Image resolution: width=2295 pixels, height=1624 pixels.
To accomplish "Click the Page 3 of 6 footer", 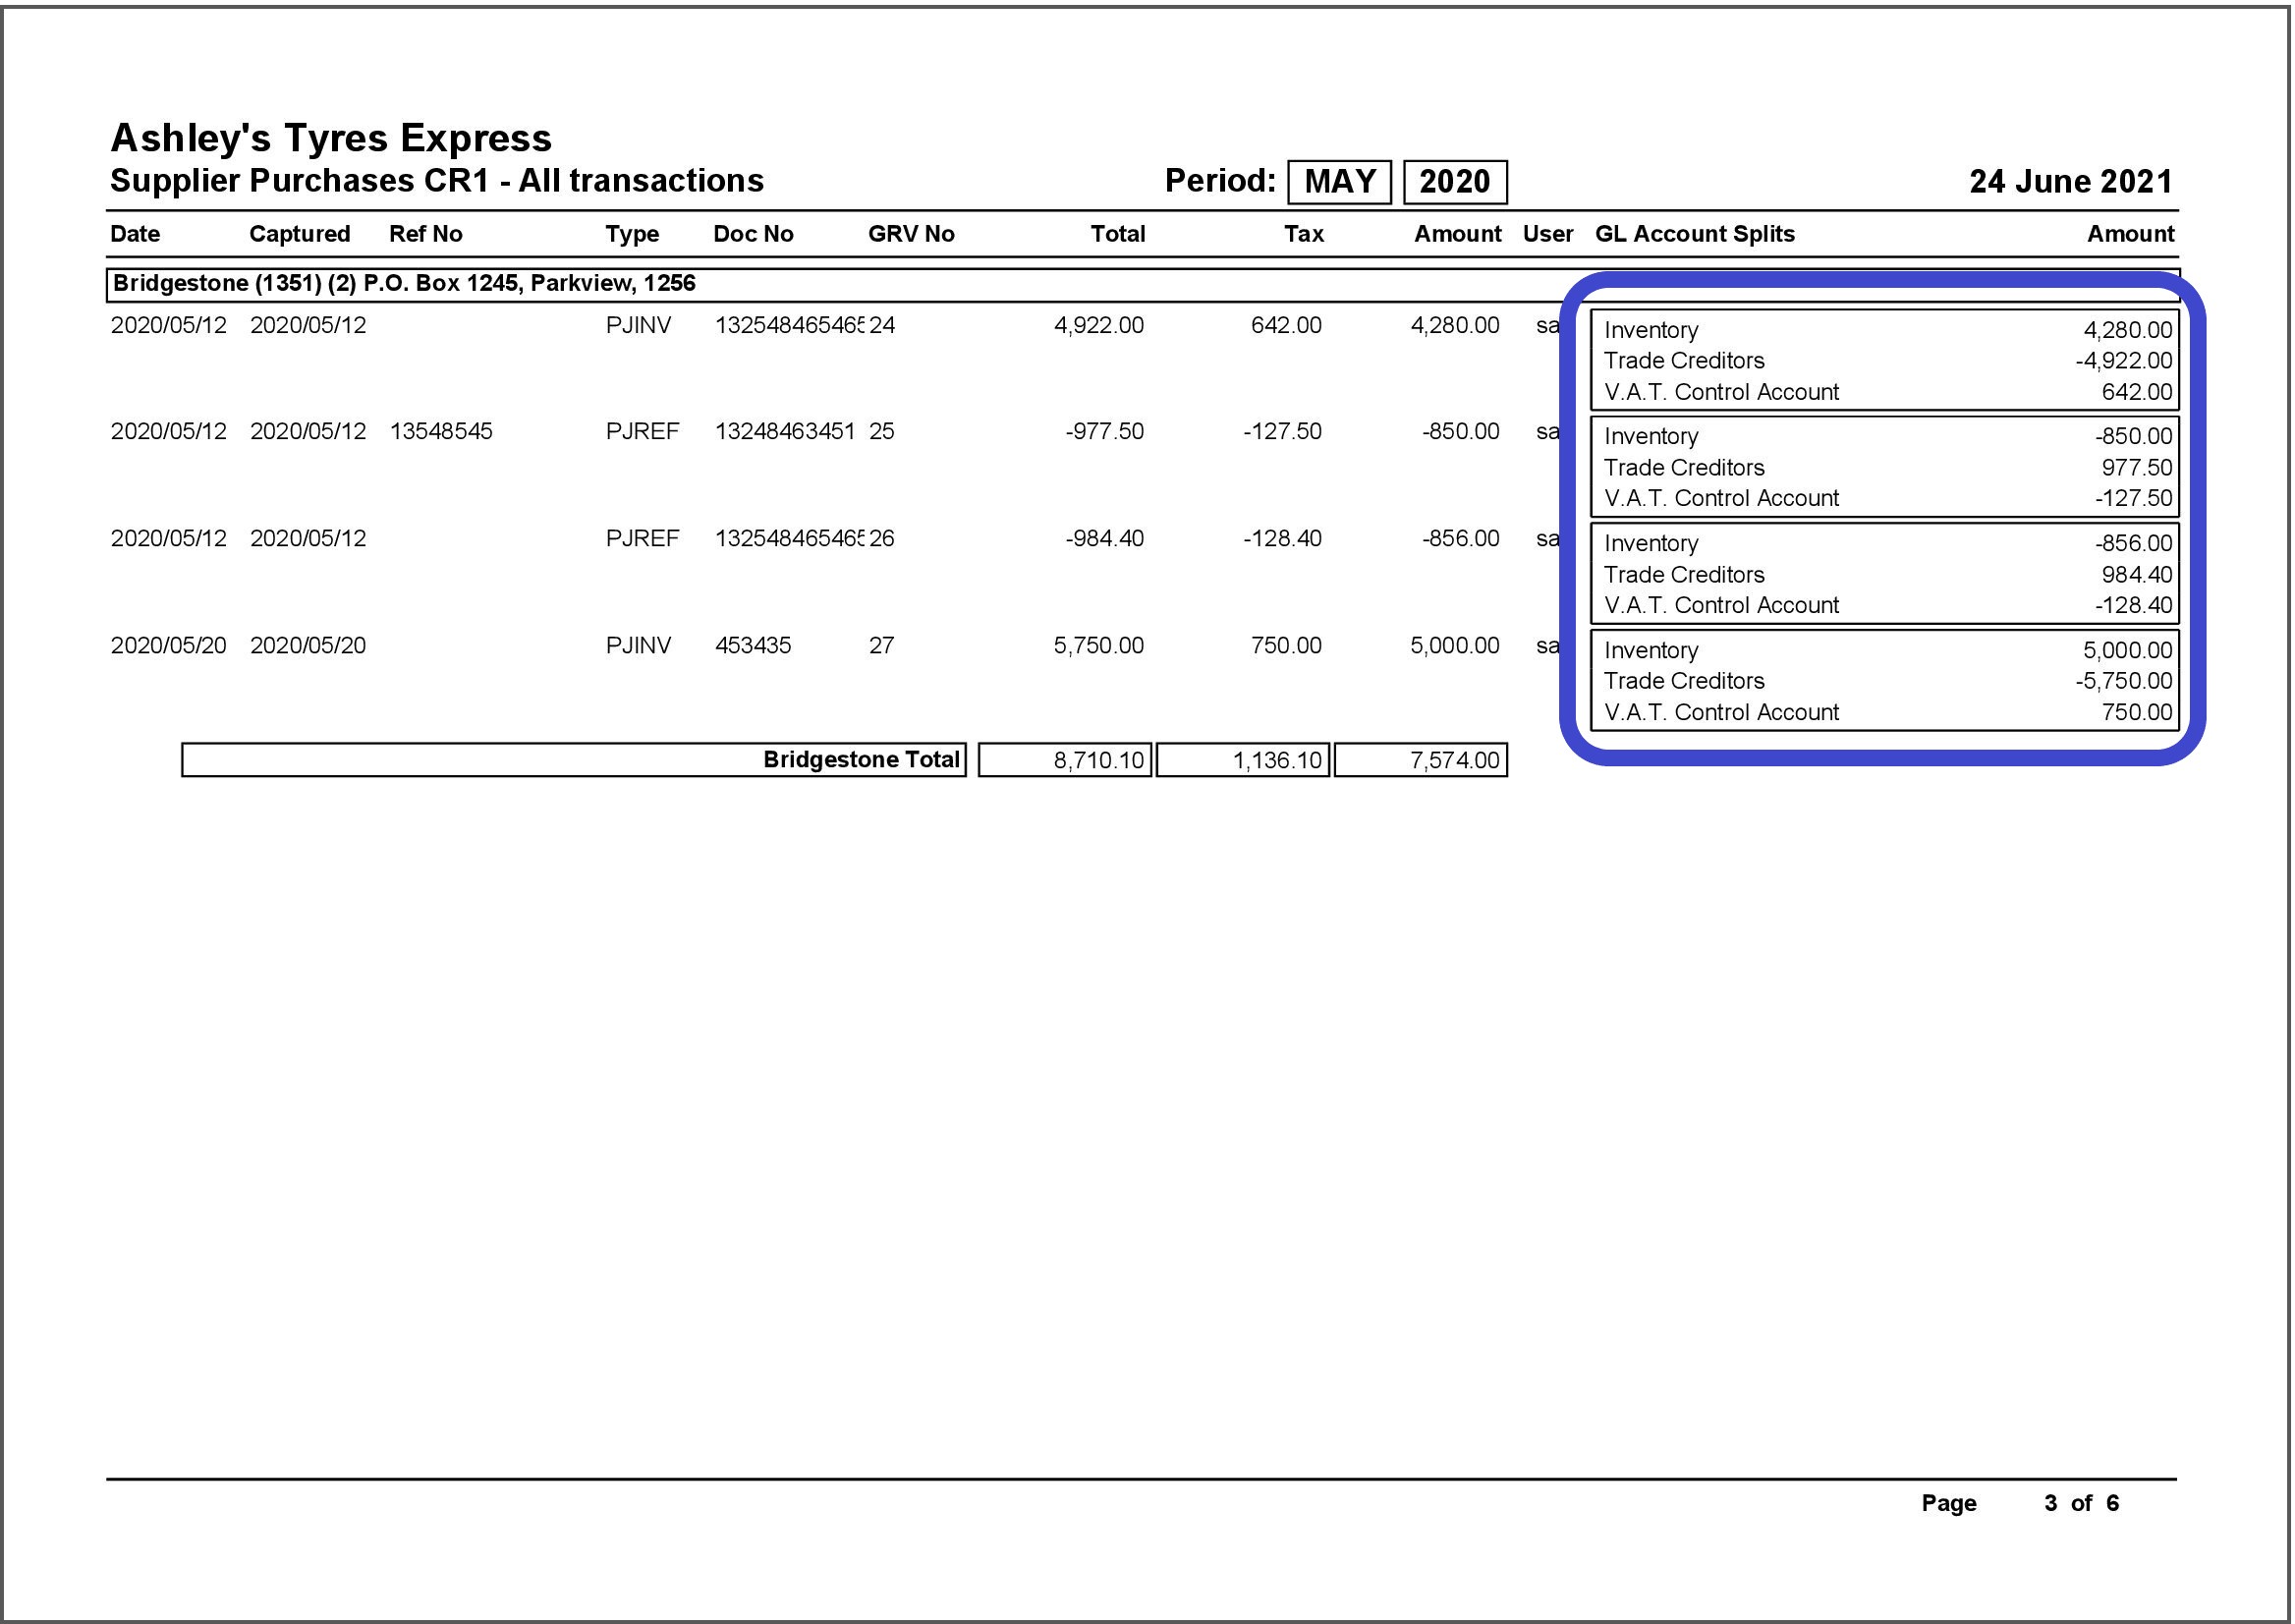I will tap(2020, 1503).
